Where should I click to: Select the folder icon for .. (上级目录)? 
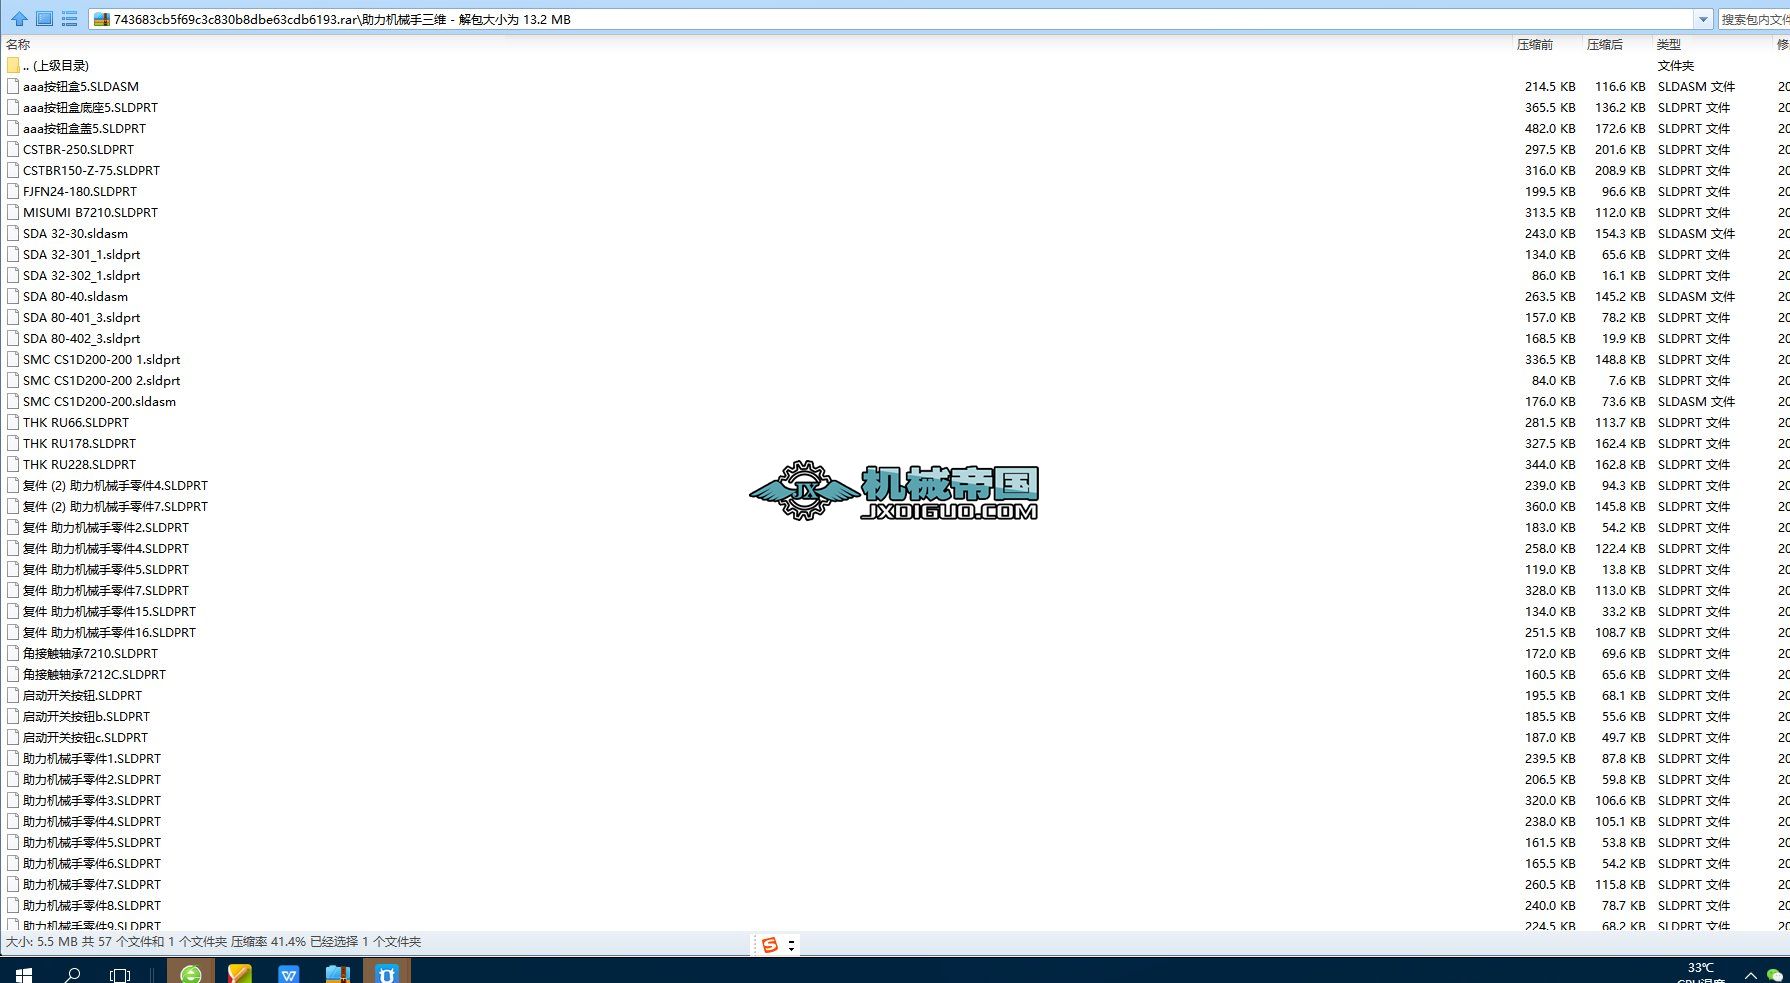click(x=13, y=65)
